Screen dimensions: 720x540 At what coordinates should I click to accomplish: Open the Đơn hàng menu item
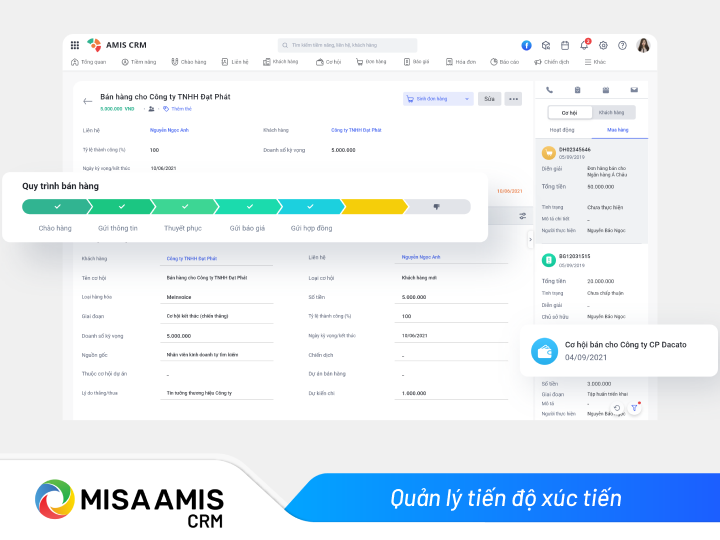click(371, 62)
